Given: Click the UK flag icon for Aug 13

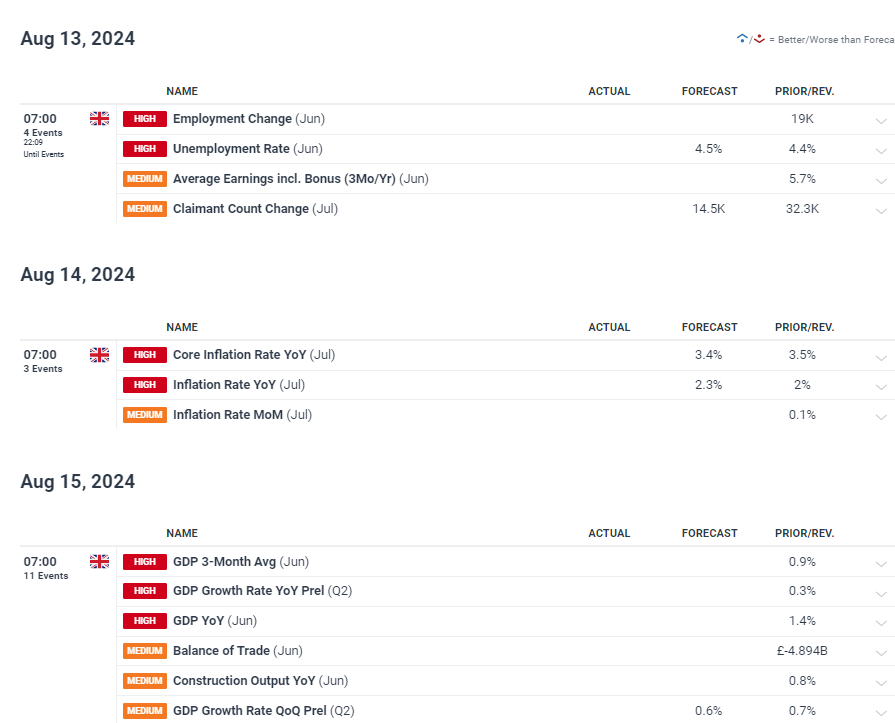Looking at the screenshot, I should pyautogui.click(x=99, y=119).
